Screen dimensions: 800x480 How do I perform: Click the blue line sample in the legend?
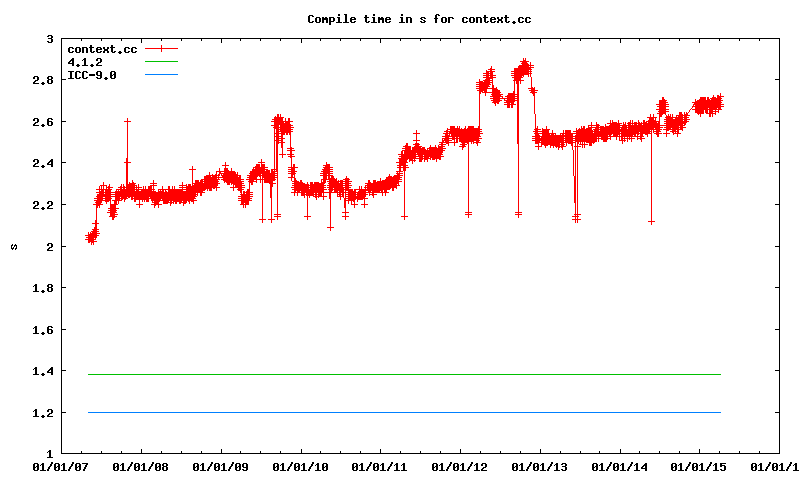[x=160, y=75]
